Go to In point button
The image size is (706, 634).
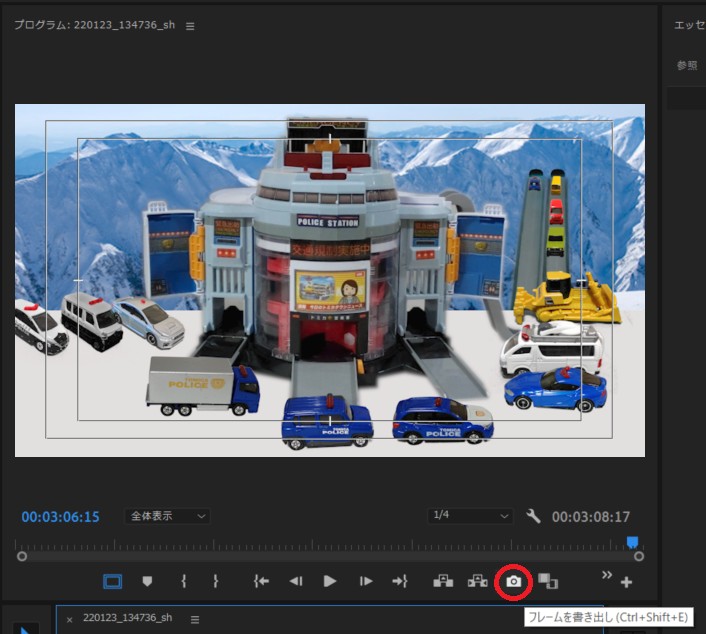[261, 581]
